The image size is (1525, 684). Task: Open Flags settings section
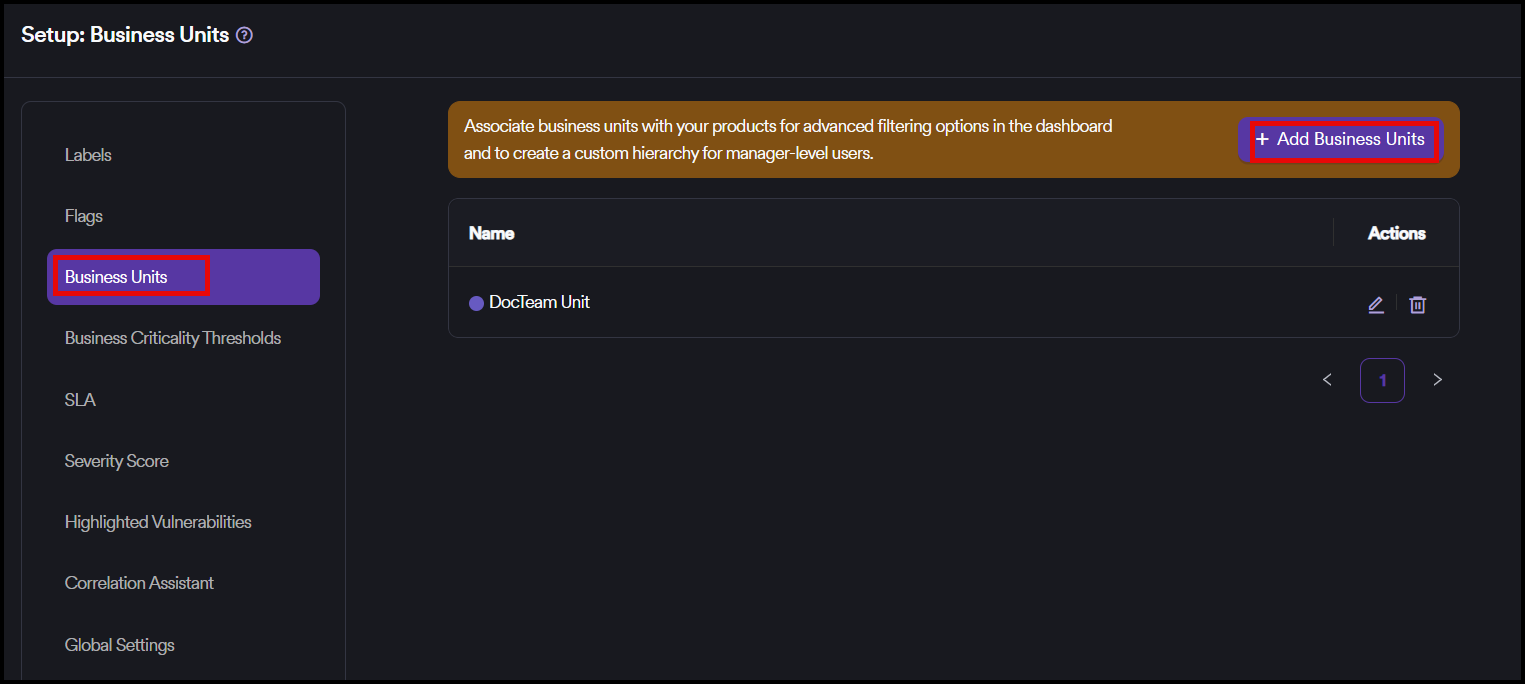[84, 216]
